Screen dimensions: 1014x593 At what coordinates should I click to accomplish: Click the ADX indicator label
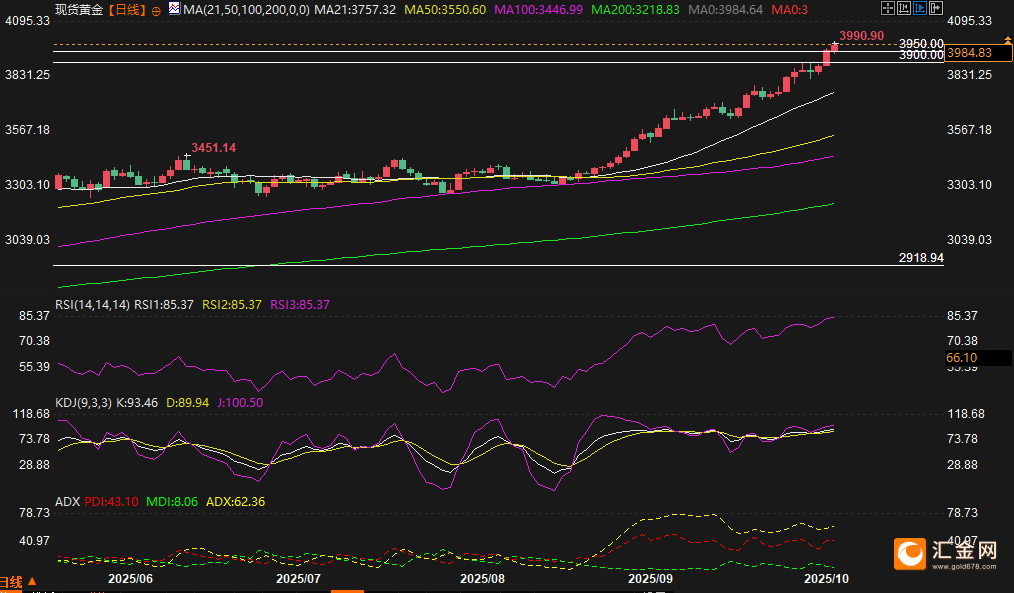coord(67,501)
